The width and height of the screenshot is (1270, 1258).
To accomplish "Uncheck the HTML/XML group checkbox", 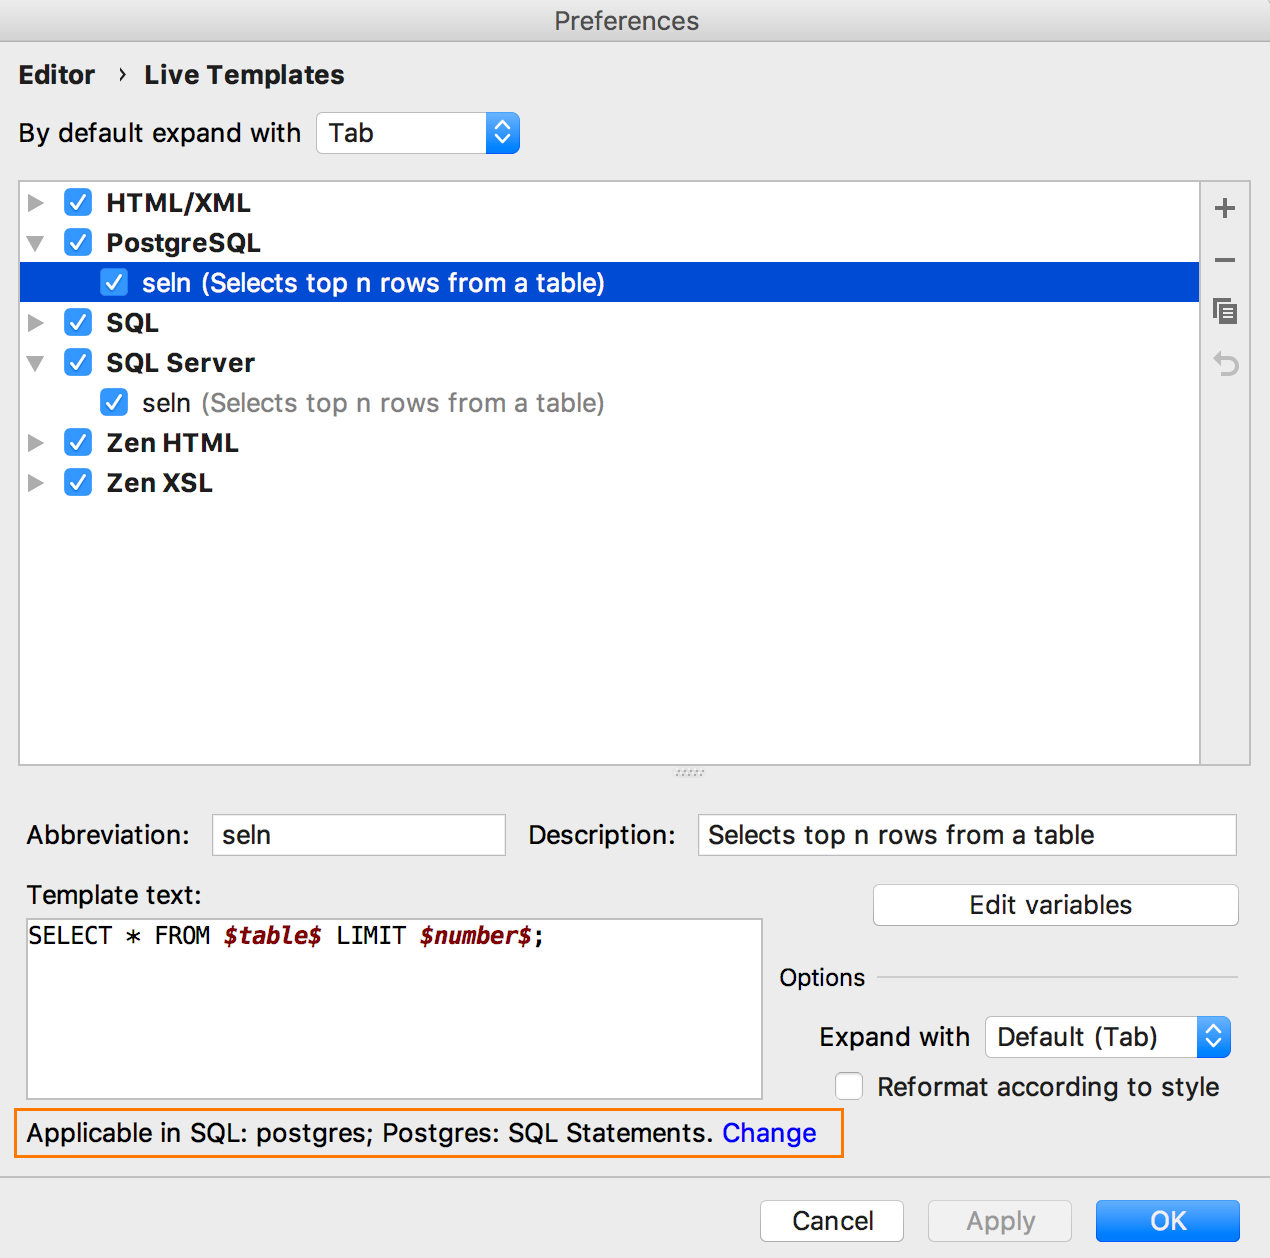I will pos(78,203).
